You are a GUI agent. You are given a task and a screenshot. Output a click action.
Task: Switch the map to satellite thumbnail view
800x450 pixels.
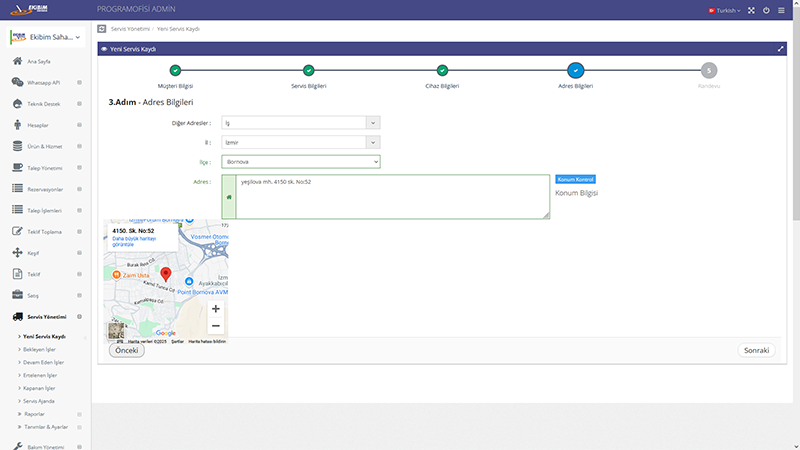pyautogui.click(x=116, y=332)
